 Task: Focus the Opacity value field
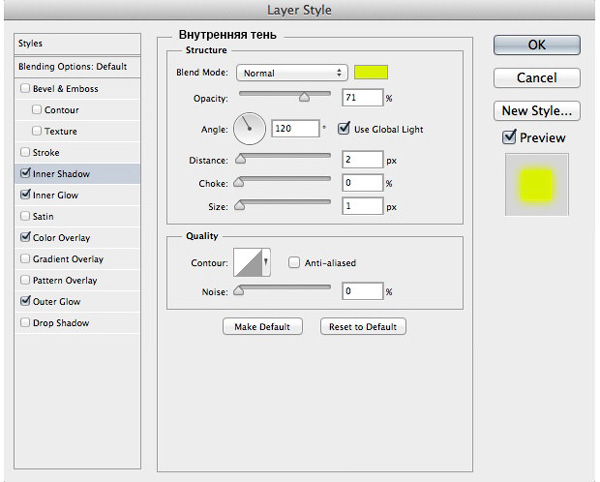pos(362,98)
